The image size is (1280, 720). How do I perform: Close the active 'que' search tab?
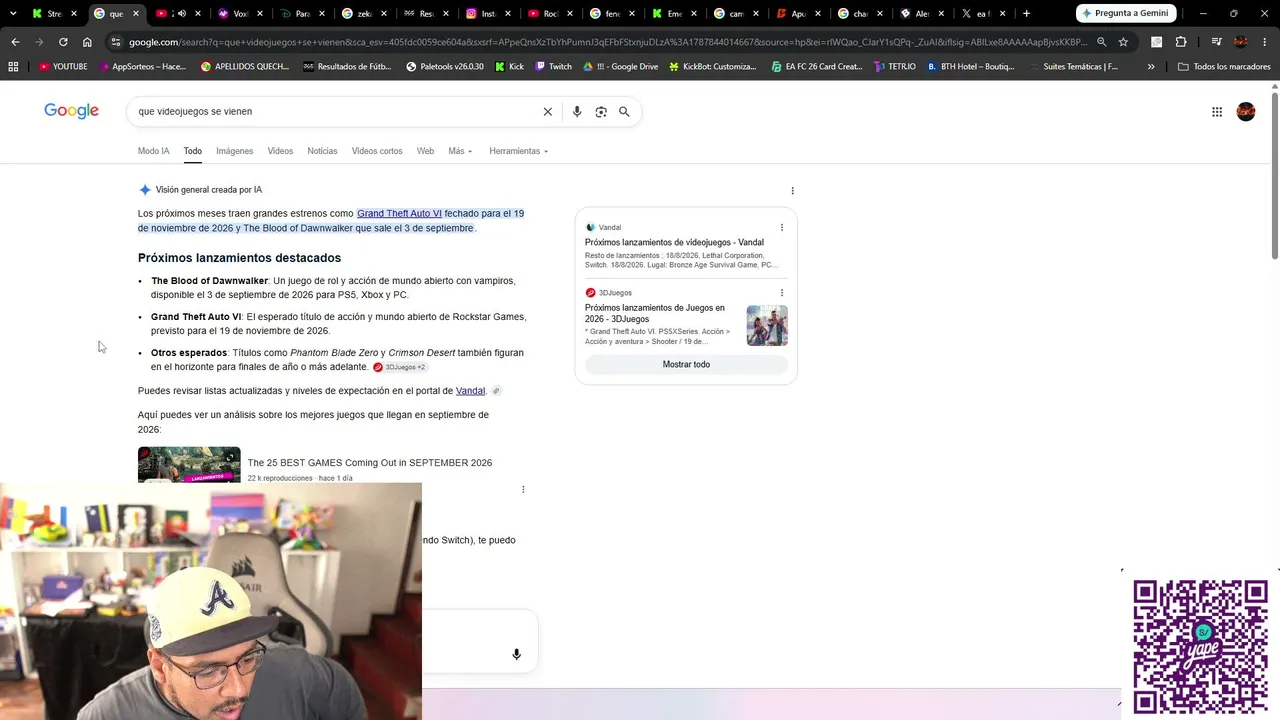pos(136,14)
